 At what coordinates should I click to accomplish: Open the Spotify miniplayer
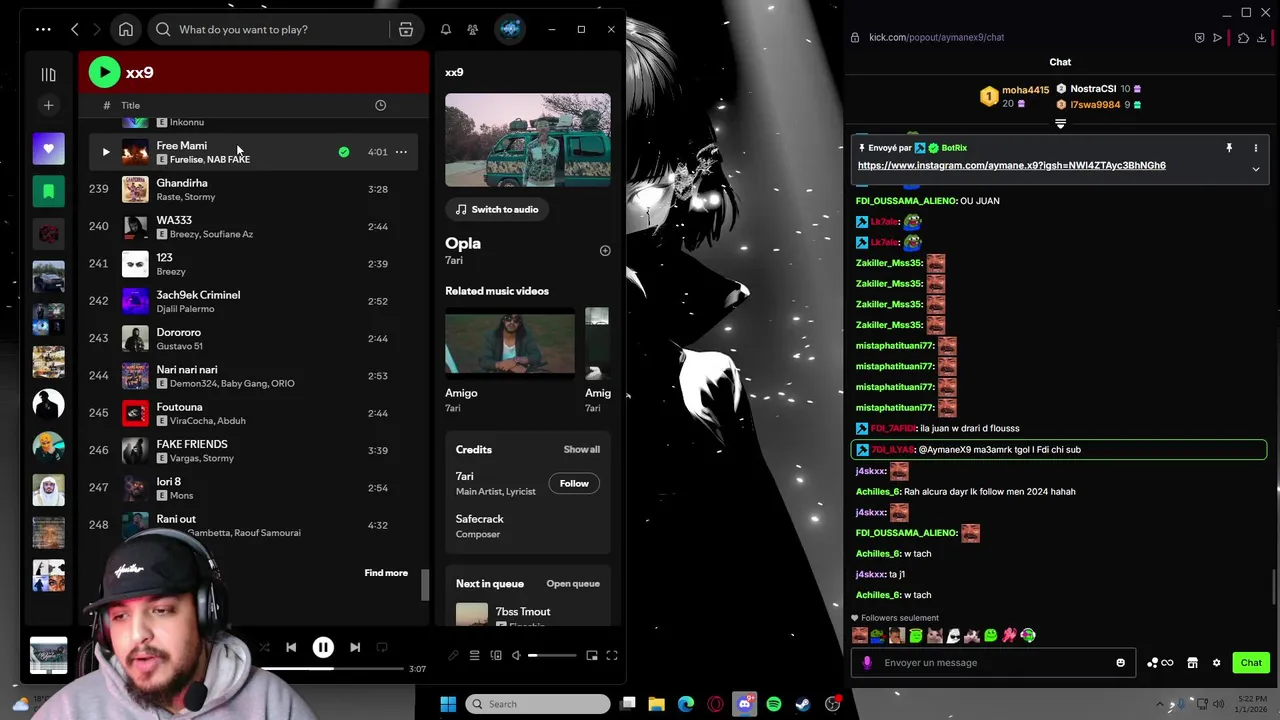[x=592, y=655]
